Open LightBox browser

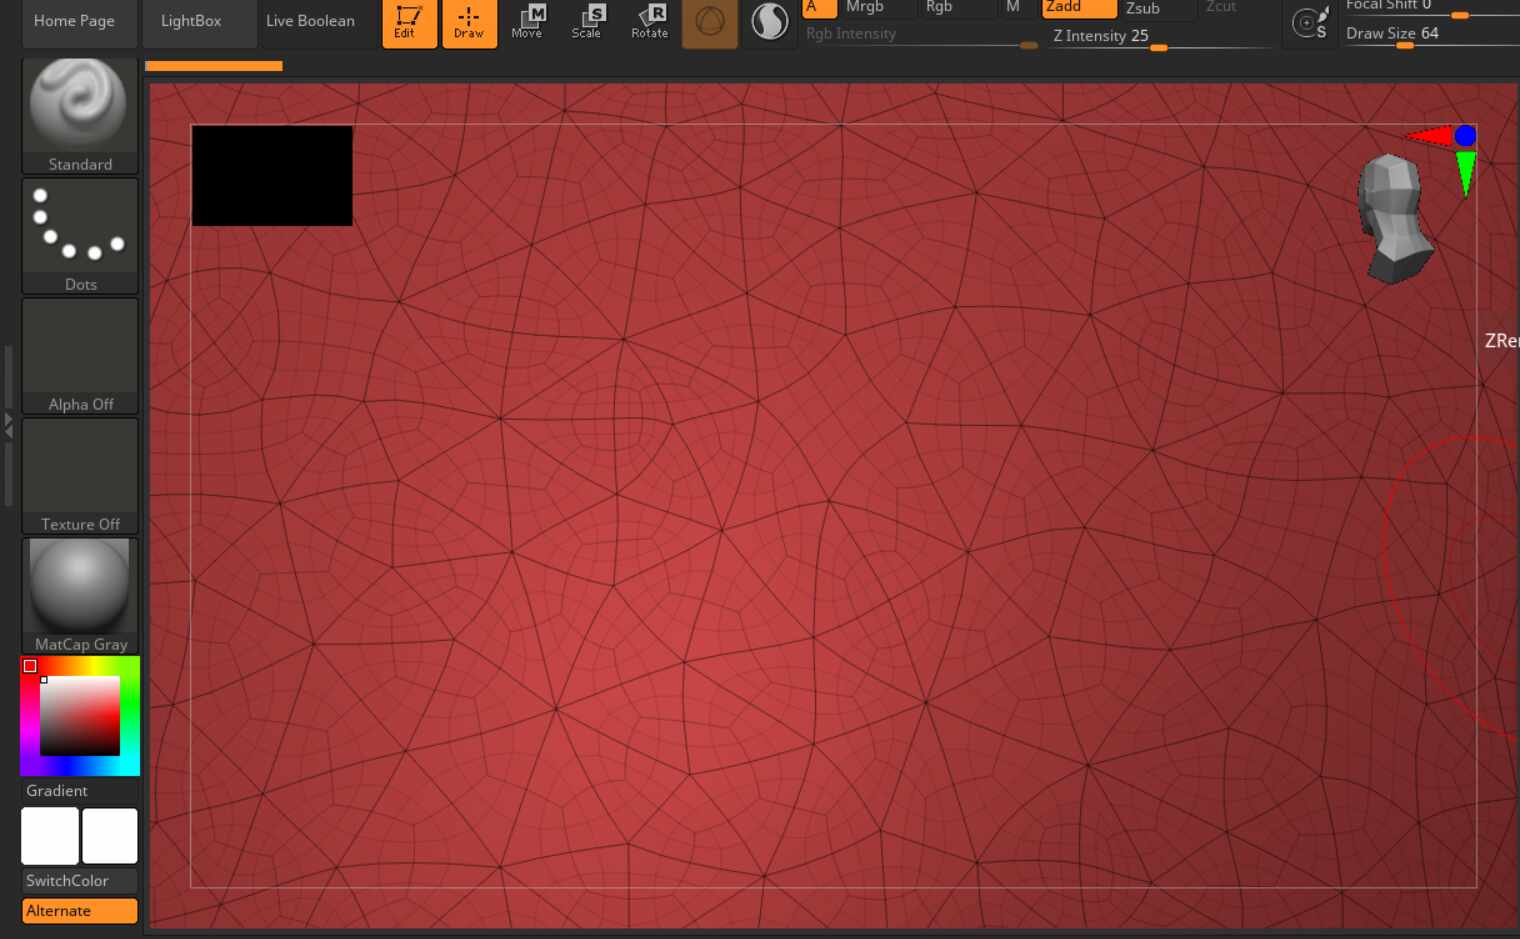click(x=199, y=22)
